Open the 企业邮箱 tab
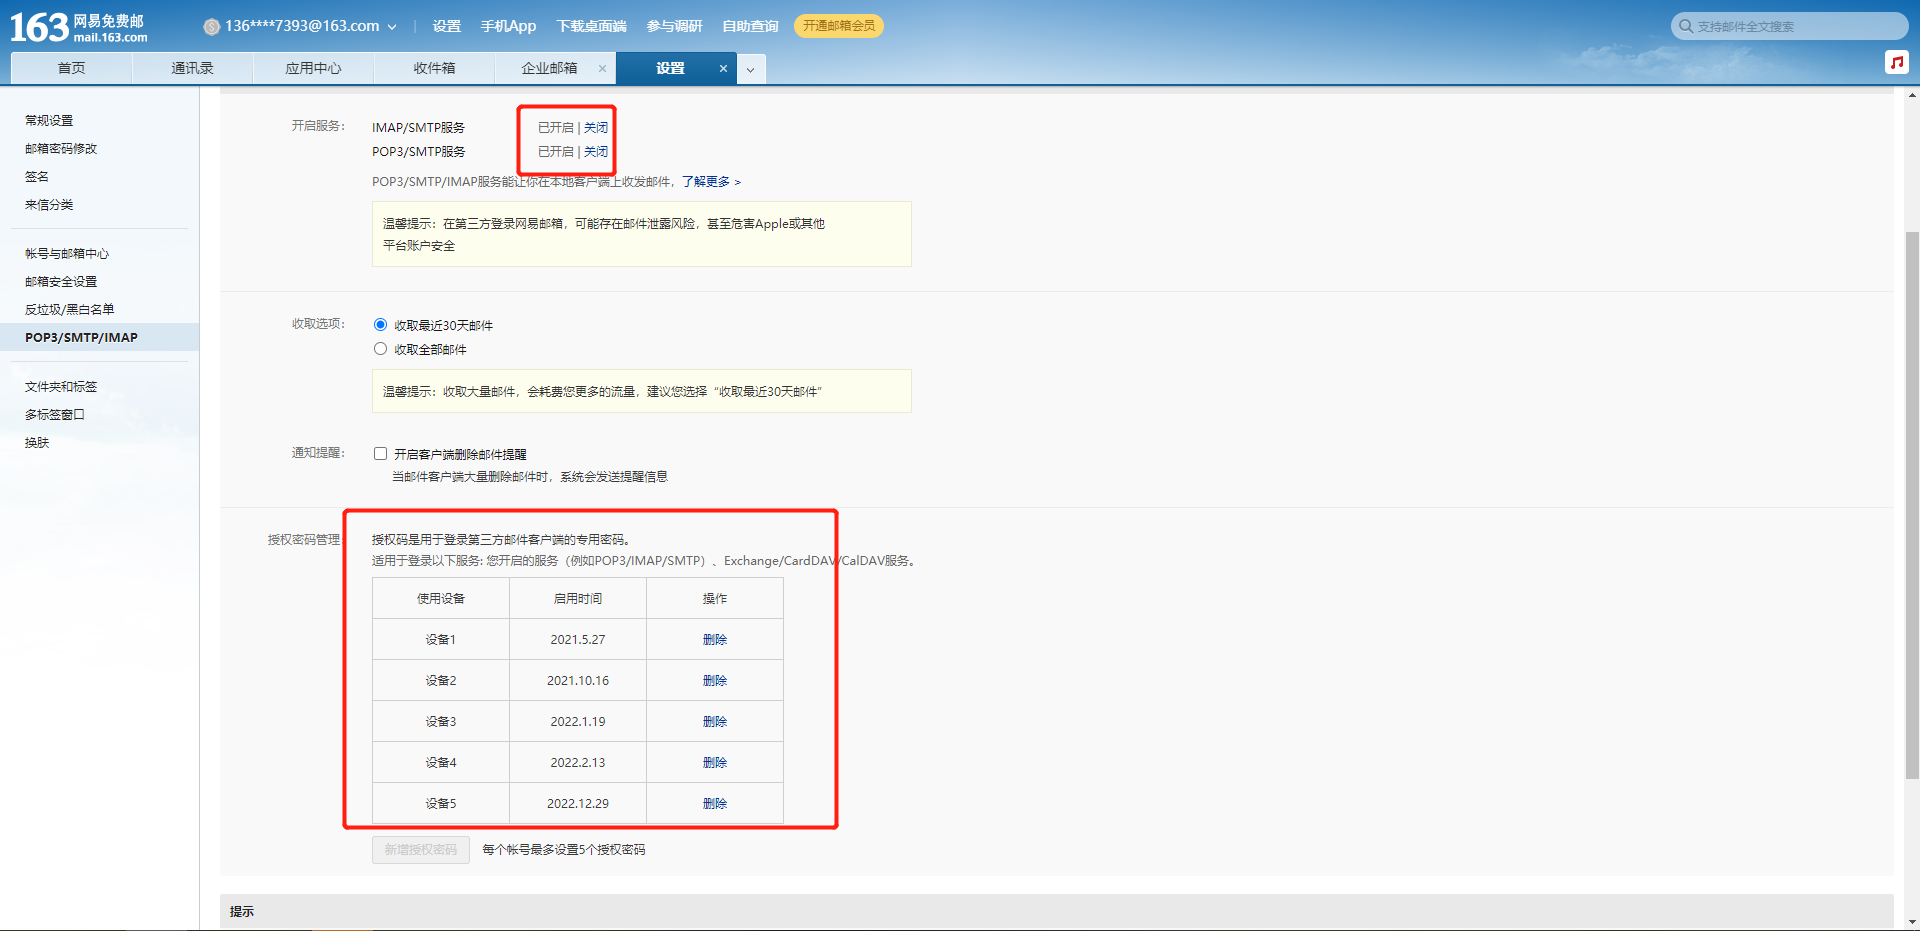1920x931 pixels. [549, 68]
